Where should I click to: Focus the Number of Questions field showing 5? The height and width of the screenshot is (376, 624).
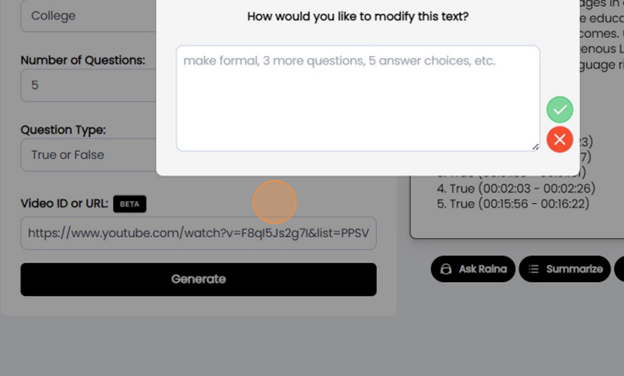click(88, 85)
